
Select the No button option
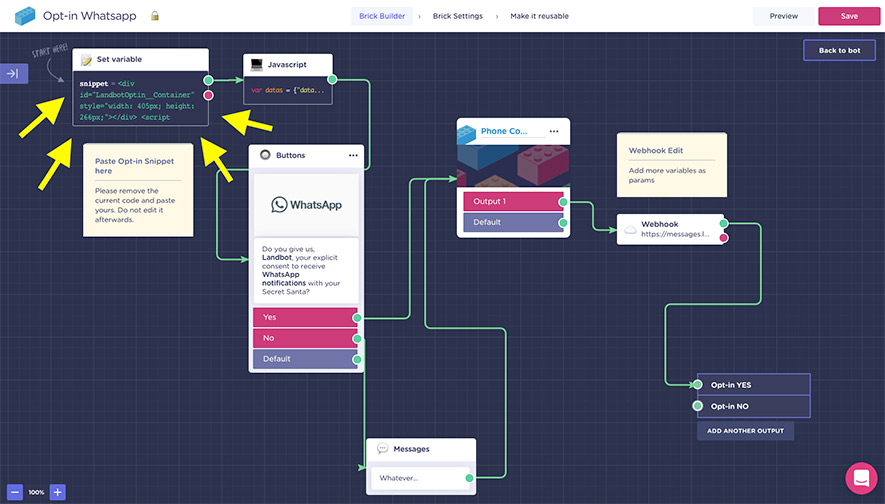point(305,338)
